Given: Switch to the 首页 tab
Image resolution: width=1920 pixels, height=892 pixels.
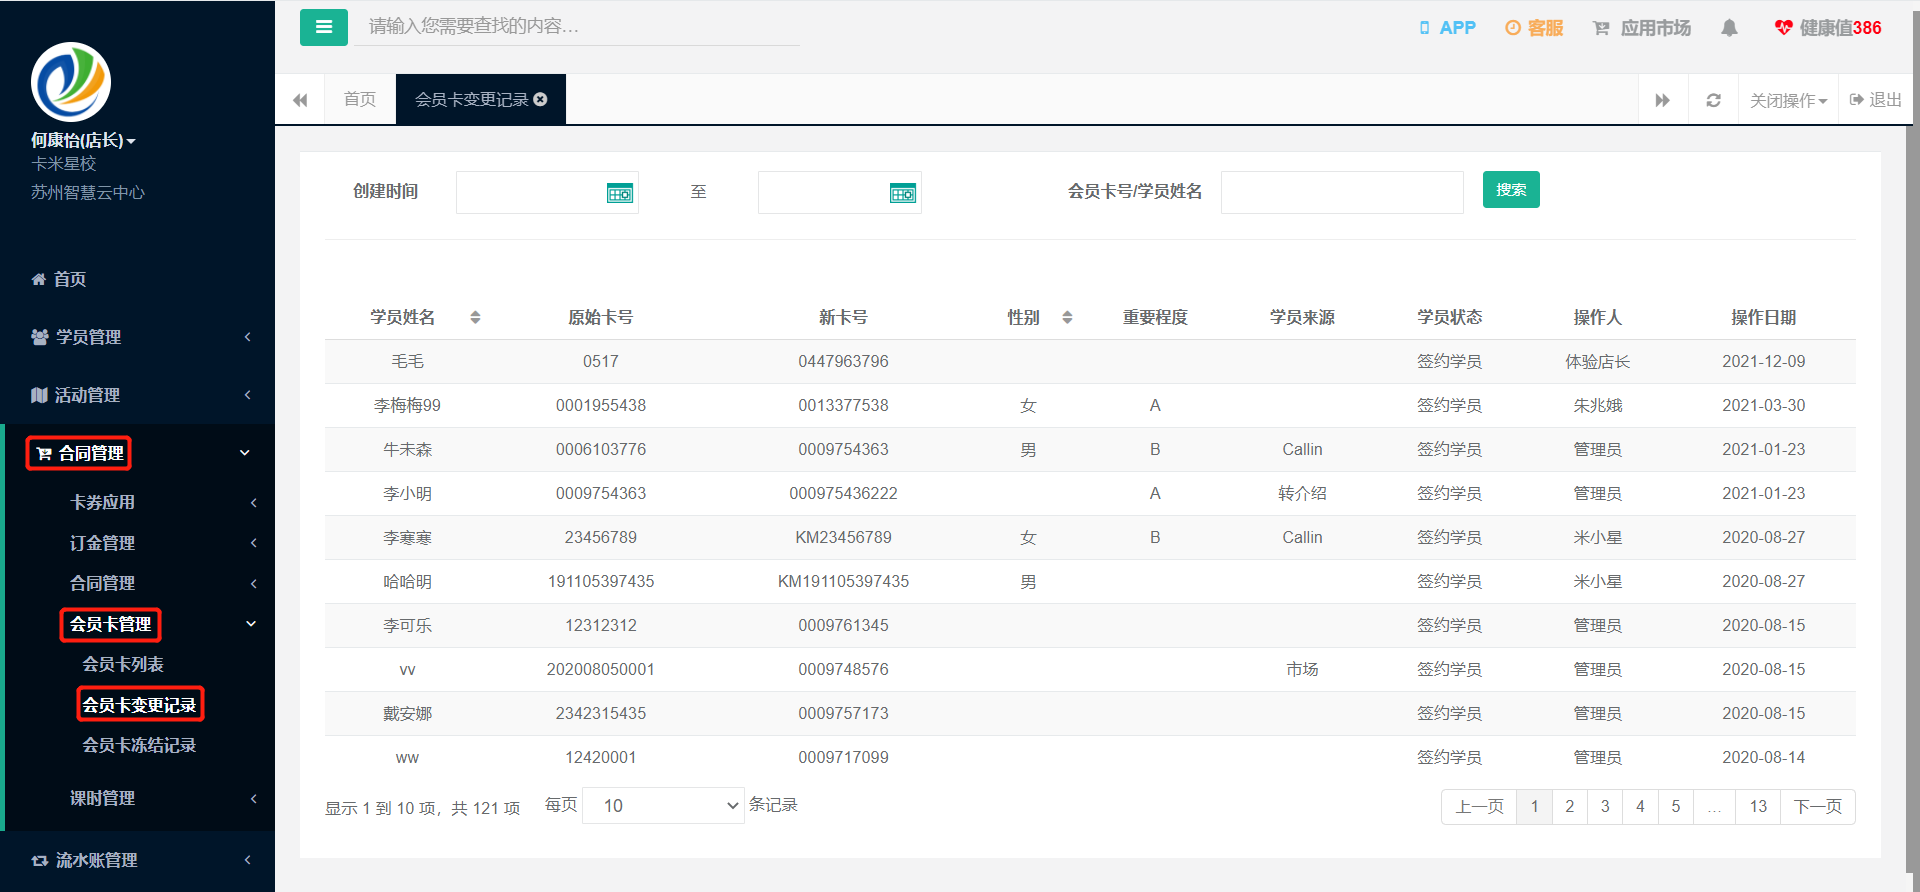Looking at the screenshot, I should click(360, 99).
